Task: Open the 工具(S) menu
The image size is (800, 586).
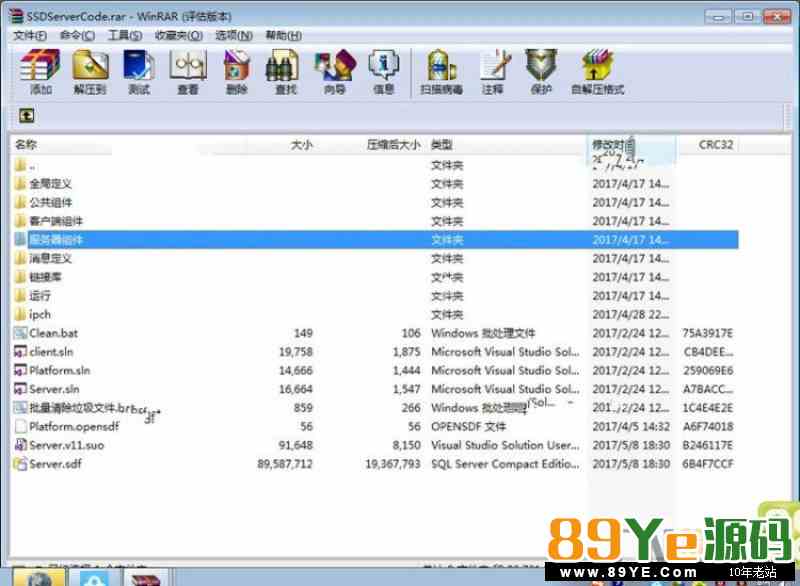Action: 124,35
